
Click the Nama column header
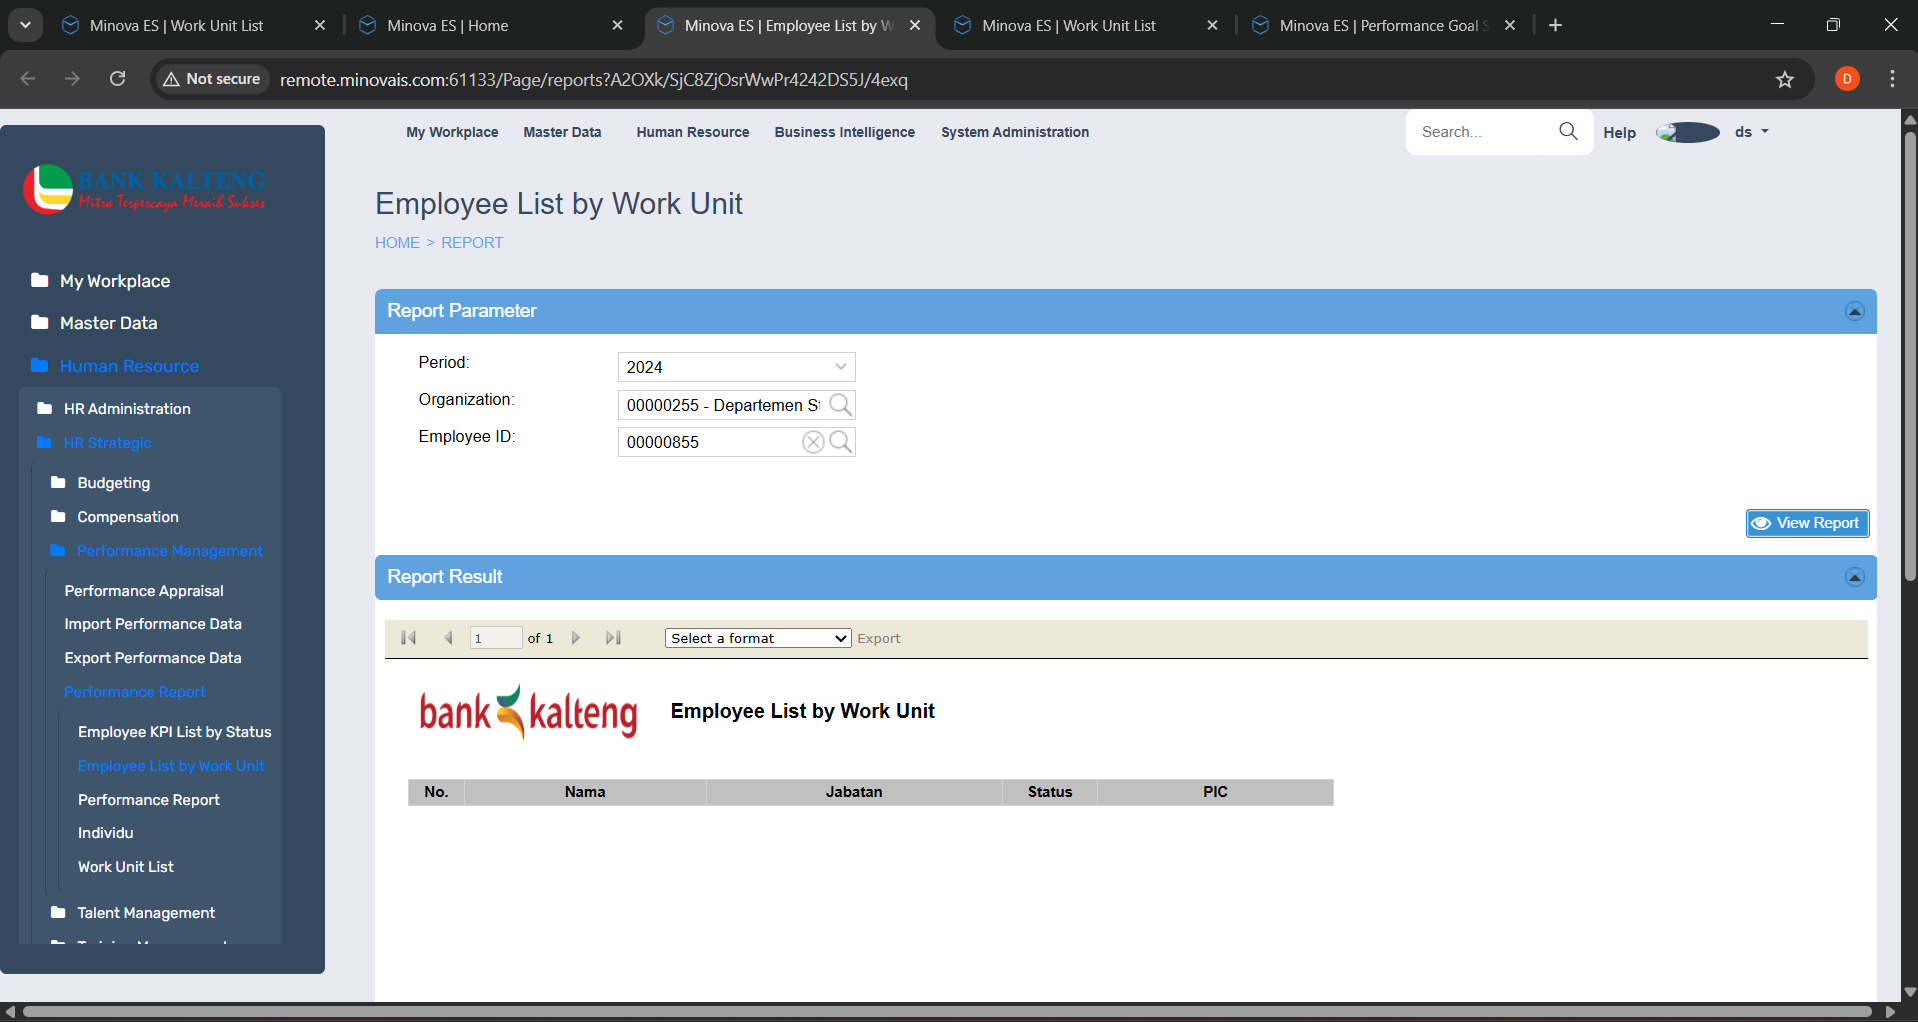(x=585, y=792)
